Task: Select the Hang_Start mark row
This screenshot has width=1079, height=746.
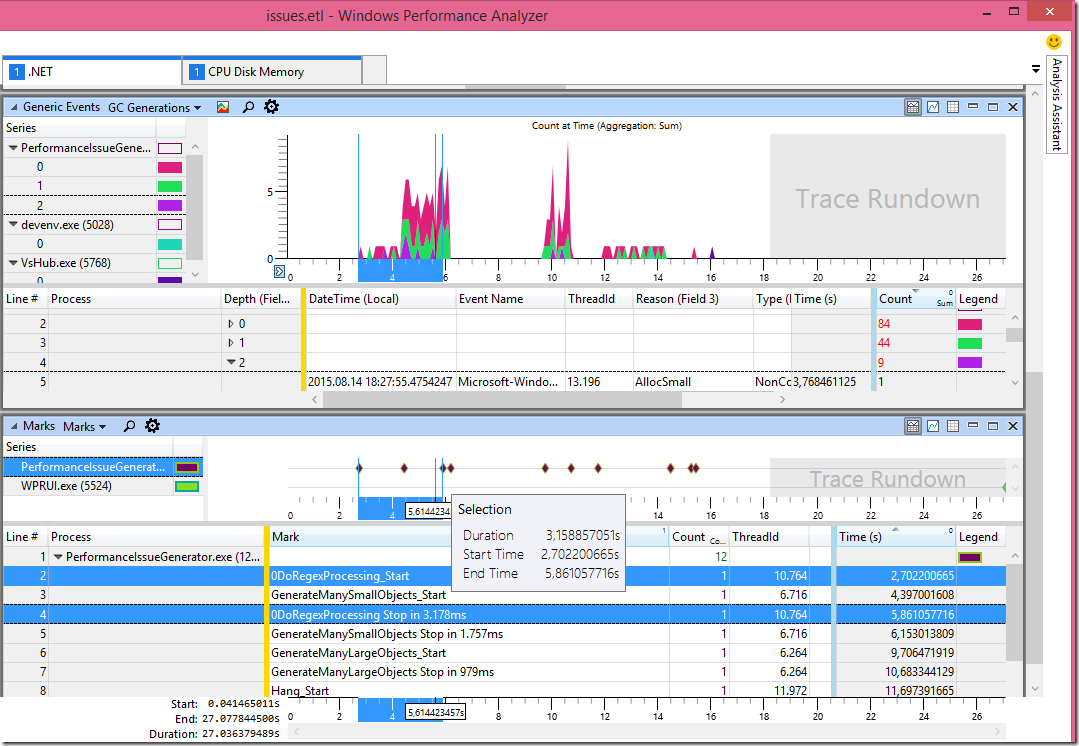Action: (504, 690)
